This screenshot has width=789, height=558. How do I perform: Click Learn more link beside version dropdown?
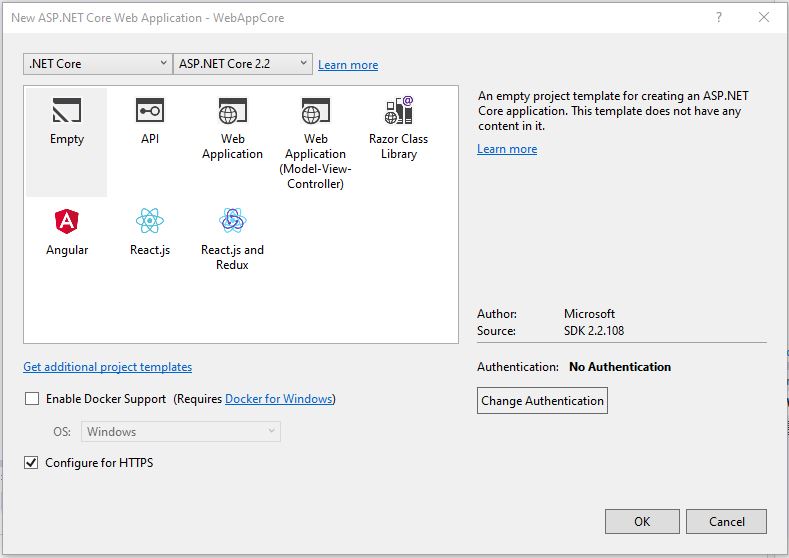348,65
